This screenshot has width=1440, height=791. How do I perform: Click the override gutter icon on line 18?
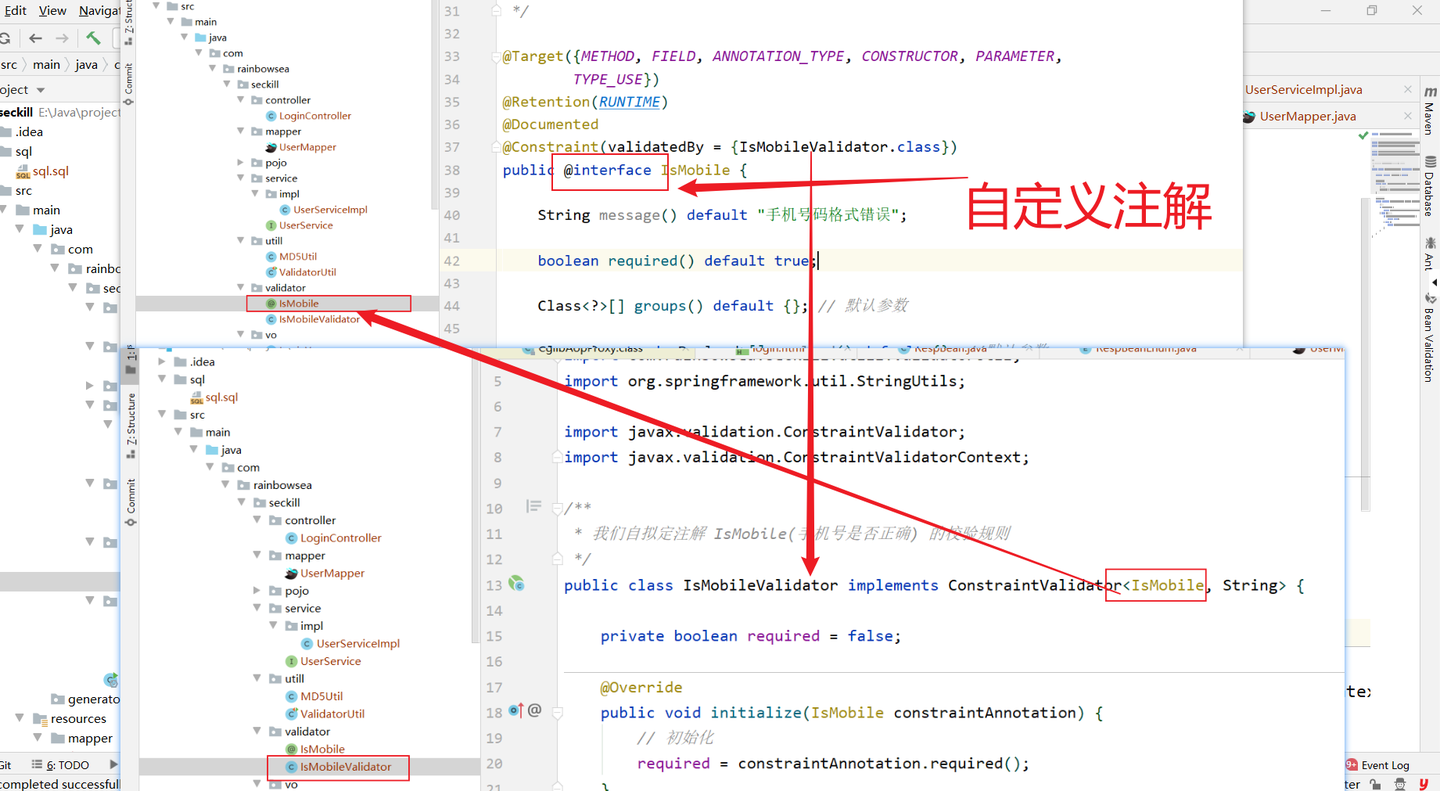(x=523, y=712)
